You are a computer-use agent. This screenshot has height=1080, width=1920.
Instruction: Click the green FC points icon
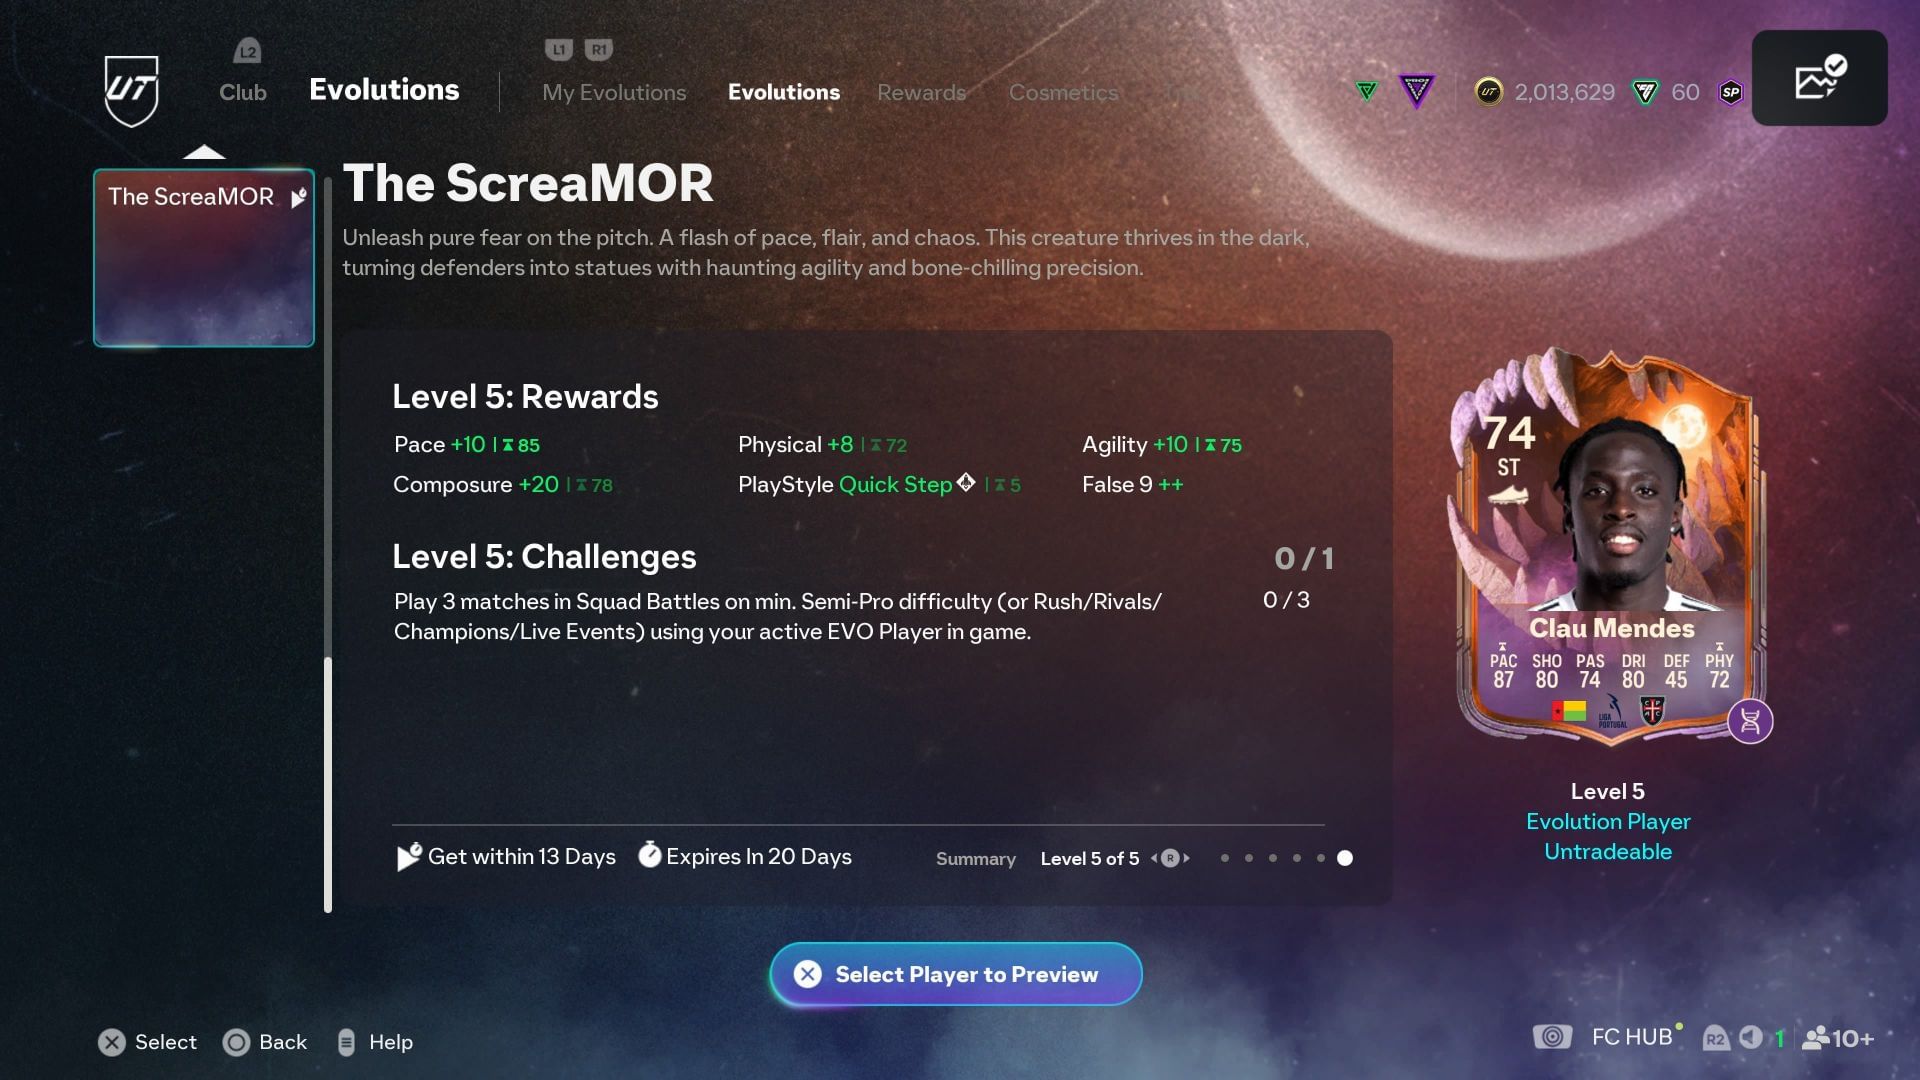tap(1644, 92)
